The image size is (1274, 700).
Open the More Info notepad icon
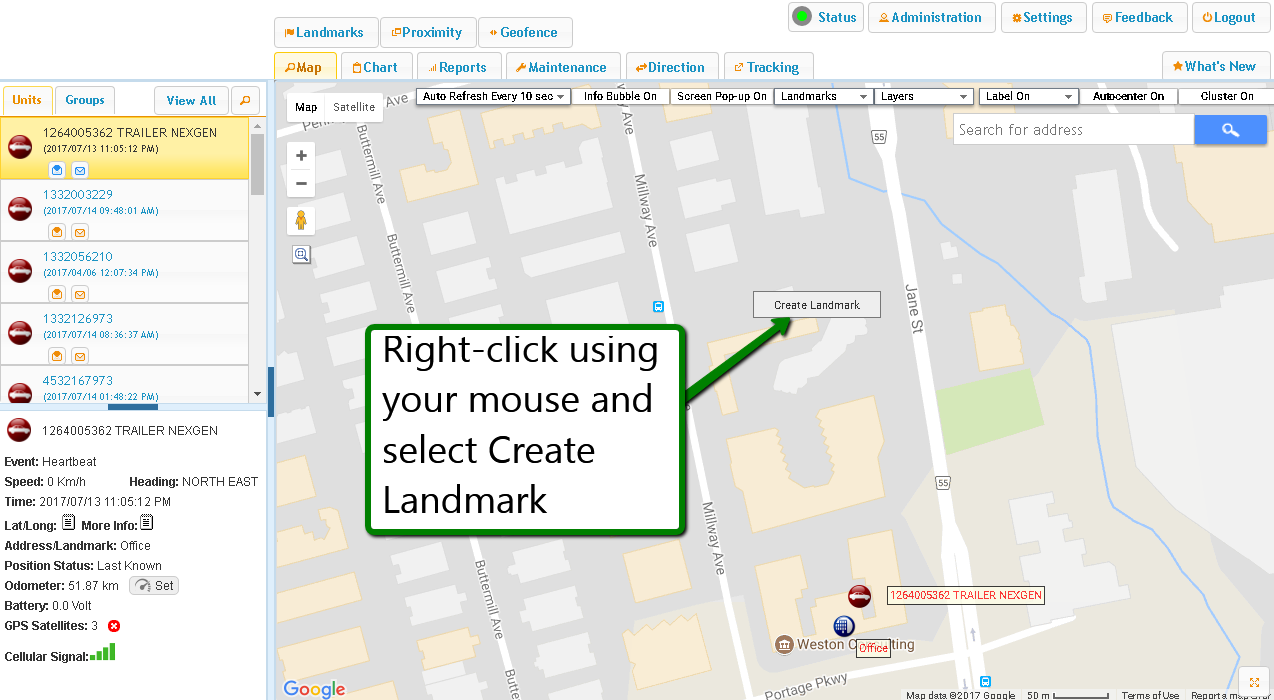pos(146,523)
